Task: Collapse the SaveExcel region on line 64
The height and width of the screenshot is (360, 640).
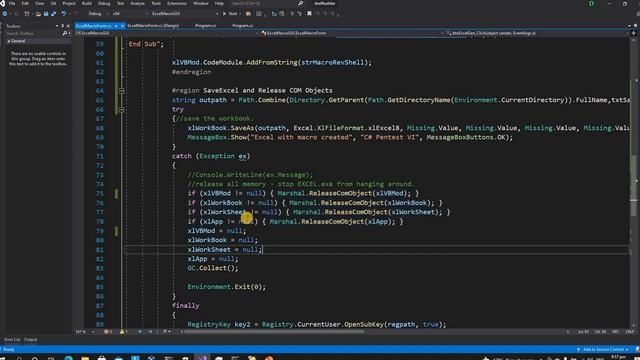Action: (121, 91)
